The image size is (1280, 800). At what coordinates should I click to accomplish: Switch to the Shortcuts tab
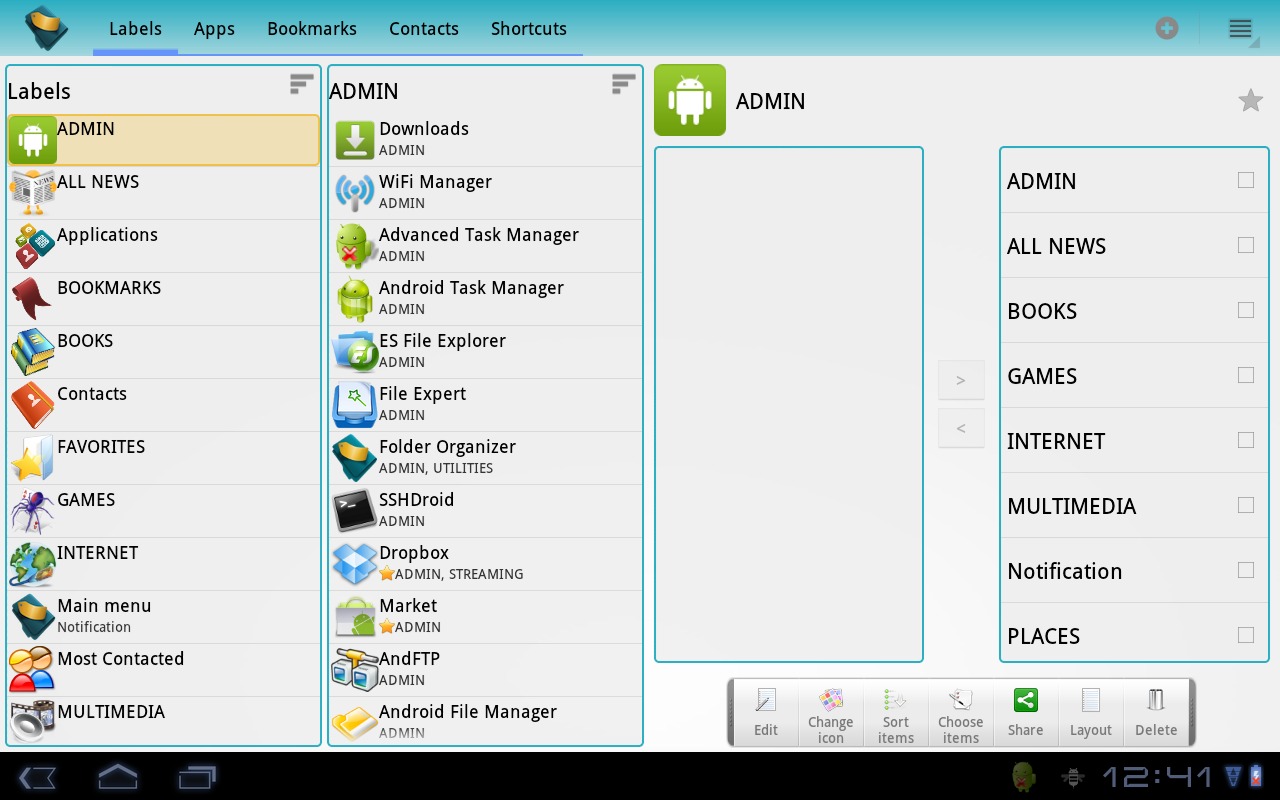pyautogui.click(x=529, y=29)
